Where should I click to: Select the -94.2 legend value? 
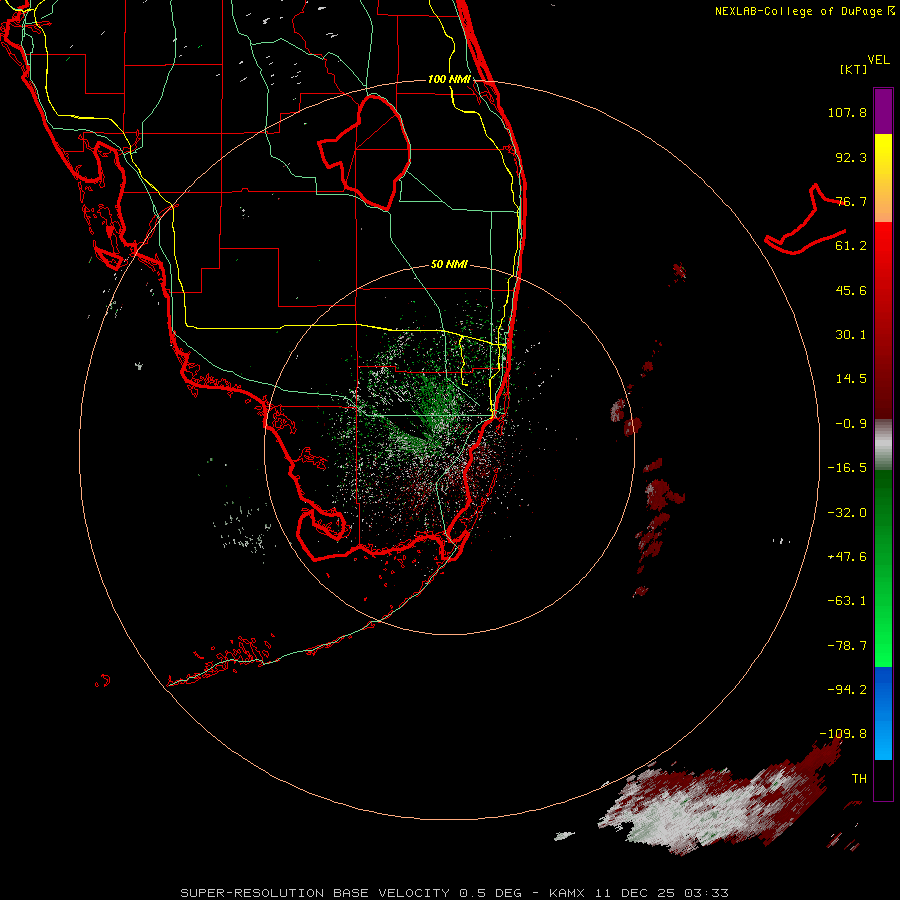pos(847,689)
